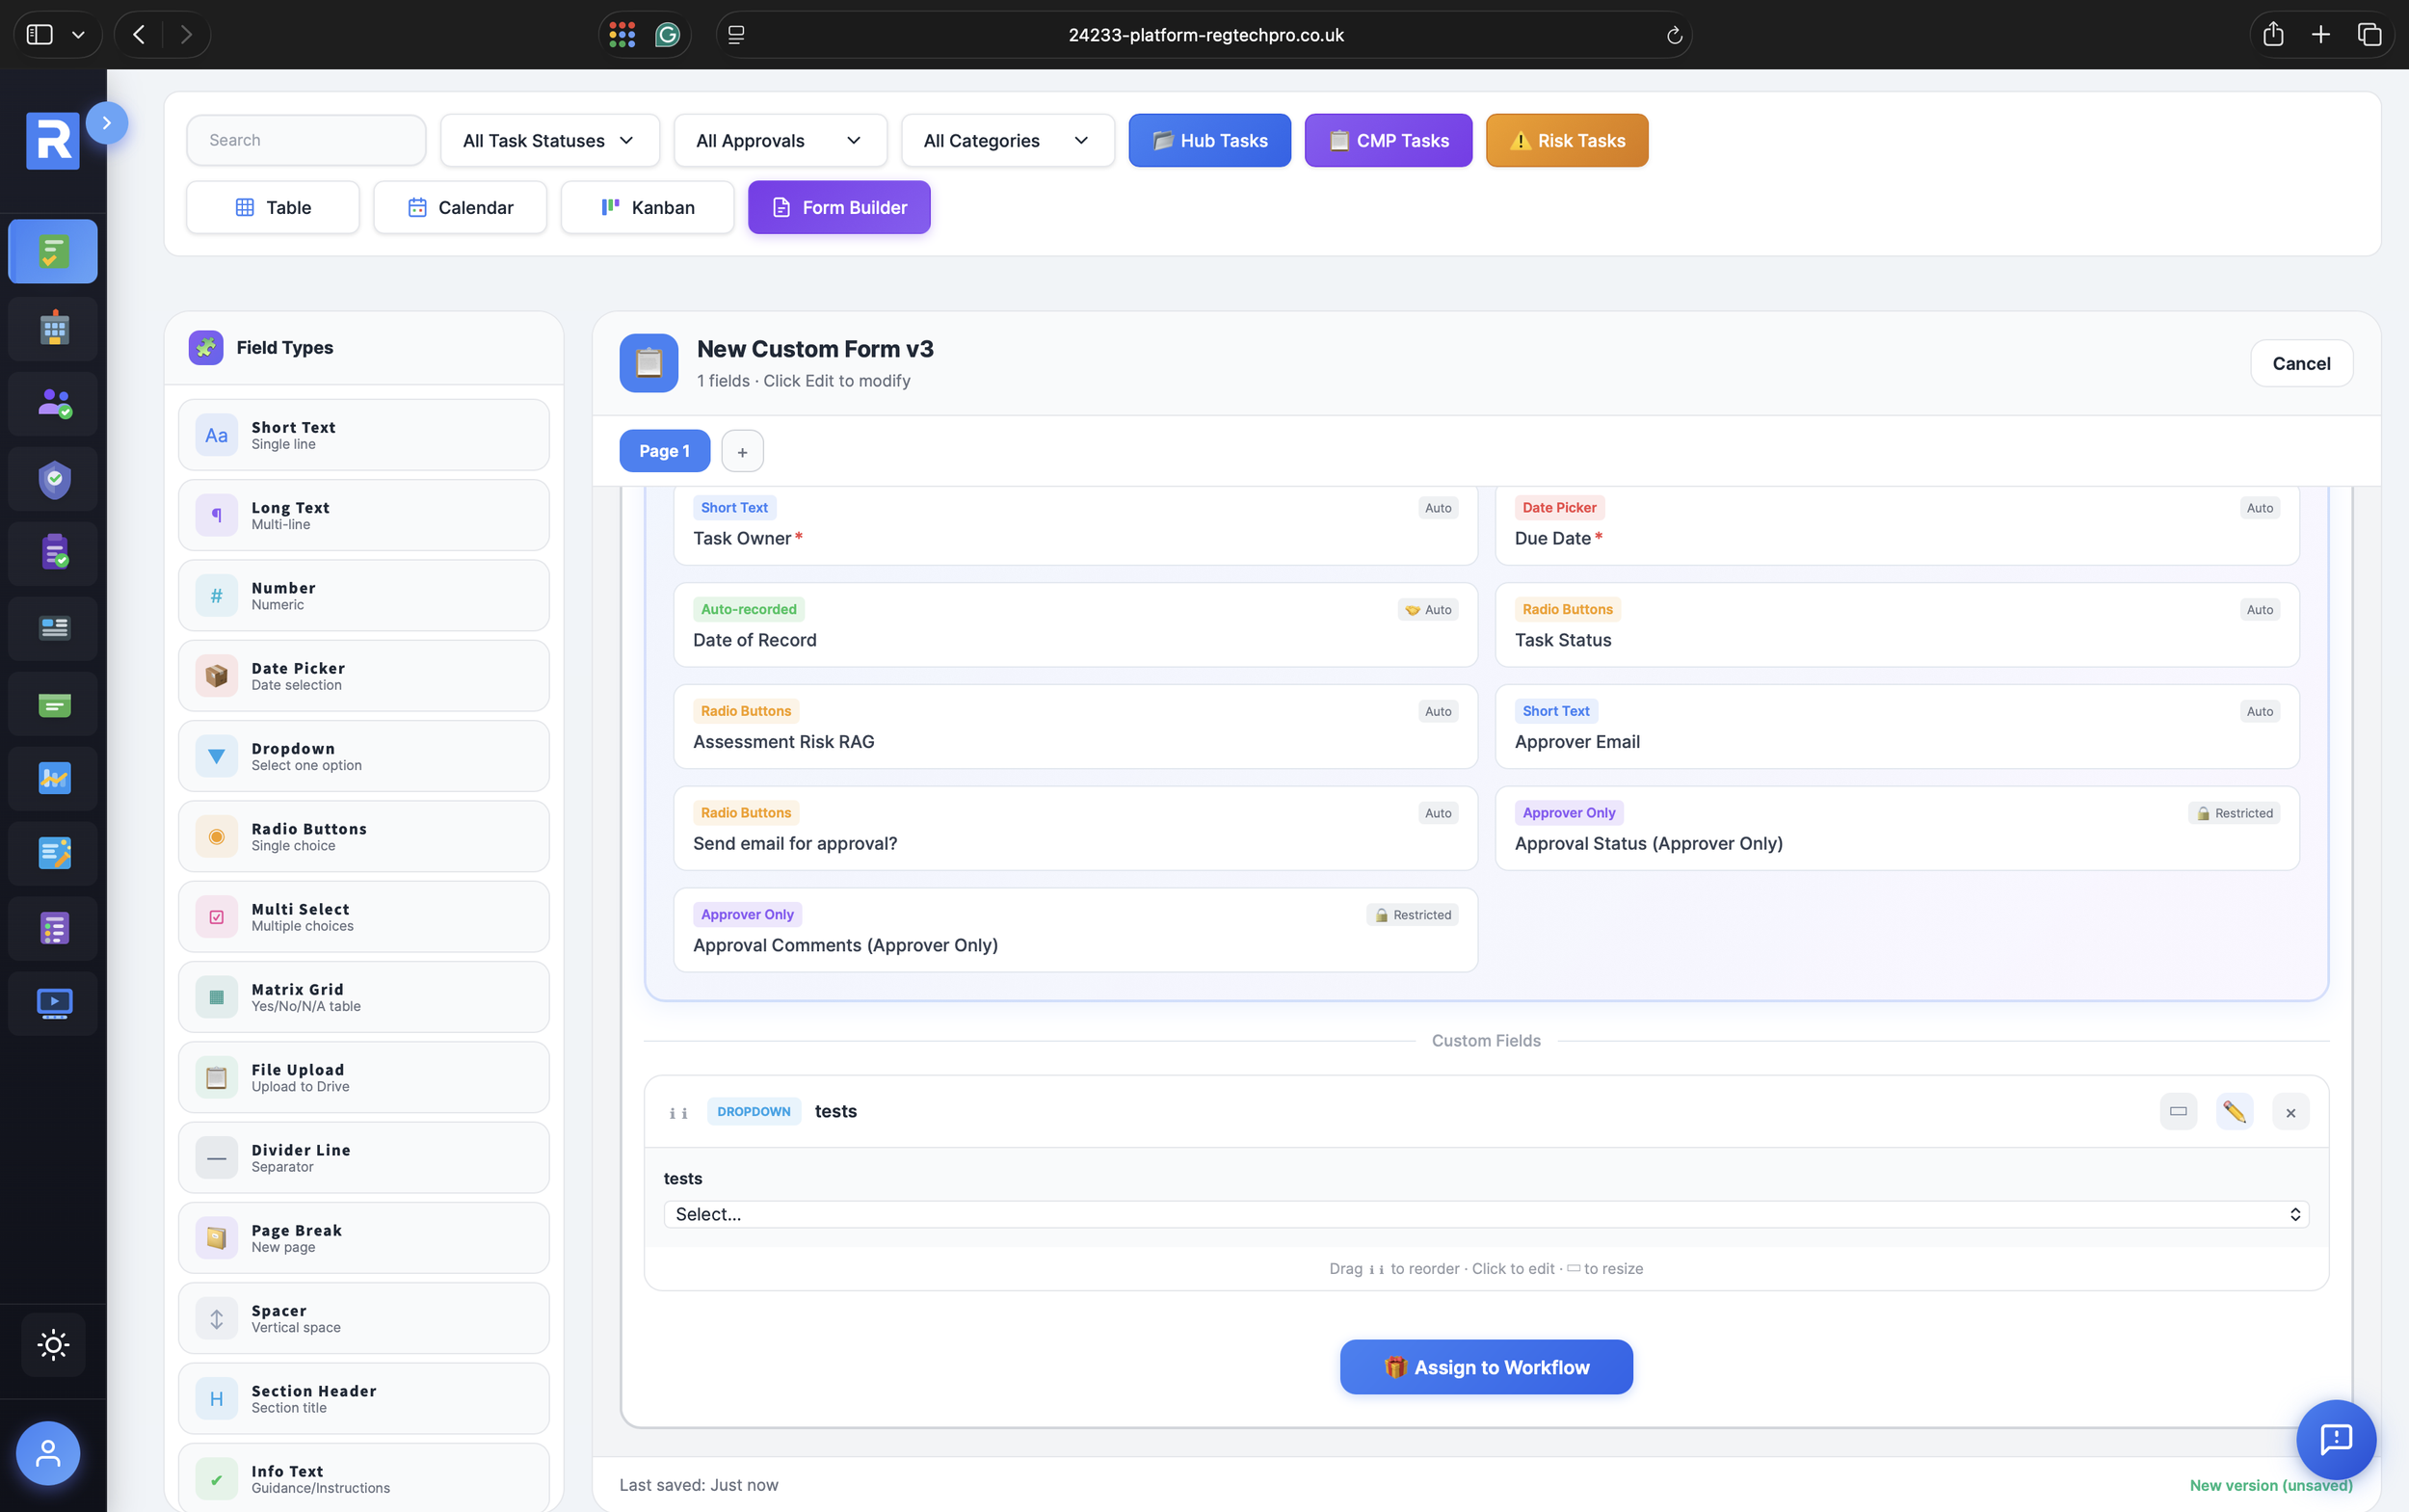
Task: Click the pencil edit icon on tests field
Action: tap(2233, 1112)
